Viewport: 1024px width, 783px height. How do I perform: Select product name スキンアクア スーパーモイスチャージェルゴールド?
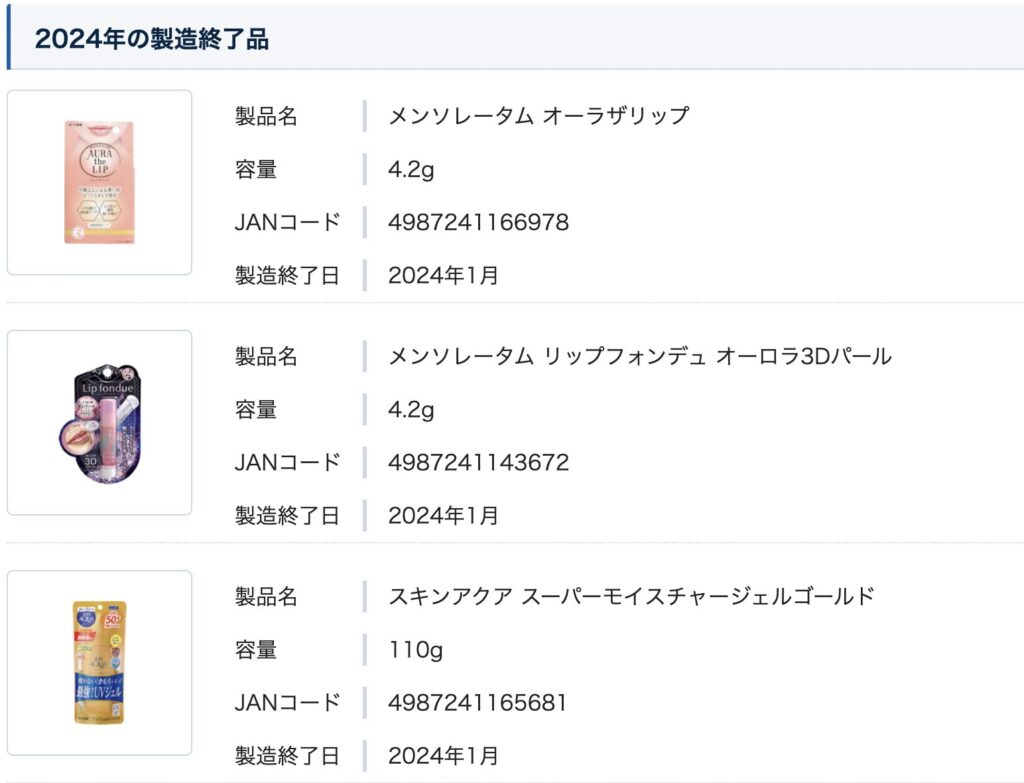coord(632,596)
